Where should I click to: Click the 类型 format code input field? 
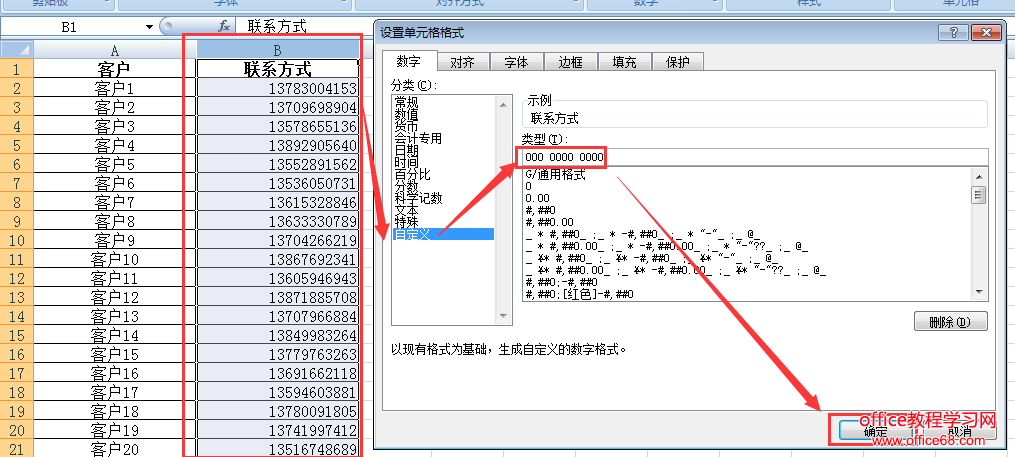coord(755,157)
